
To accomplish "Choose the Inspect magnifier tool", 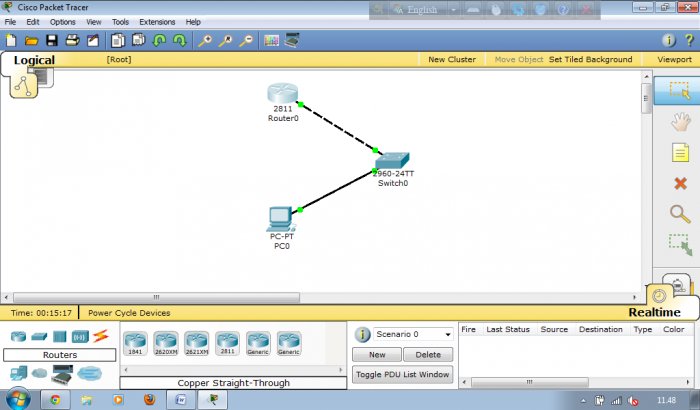I will [680, 214].
